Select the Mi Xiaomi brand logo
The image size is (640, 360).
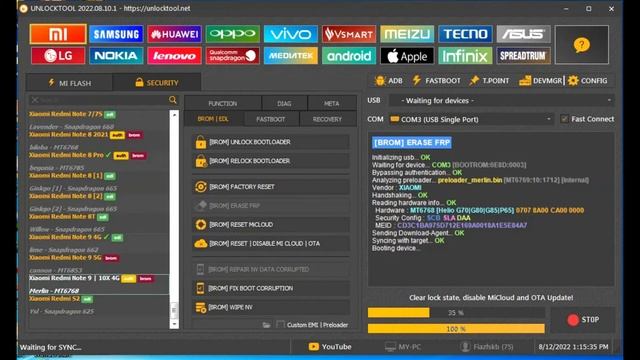pyautogui.click(x=58, y=34)
